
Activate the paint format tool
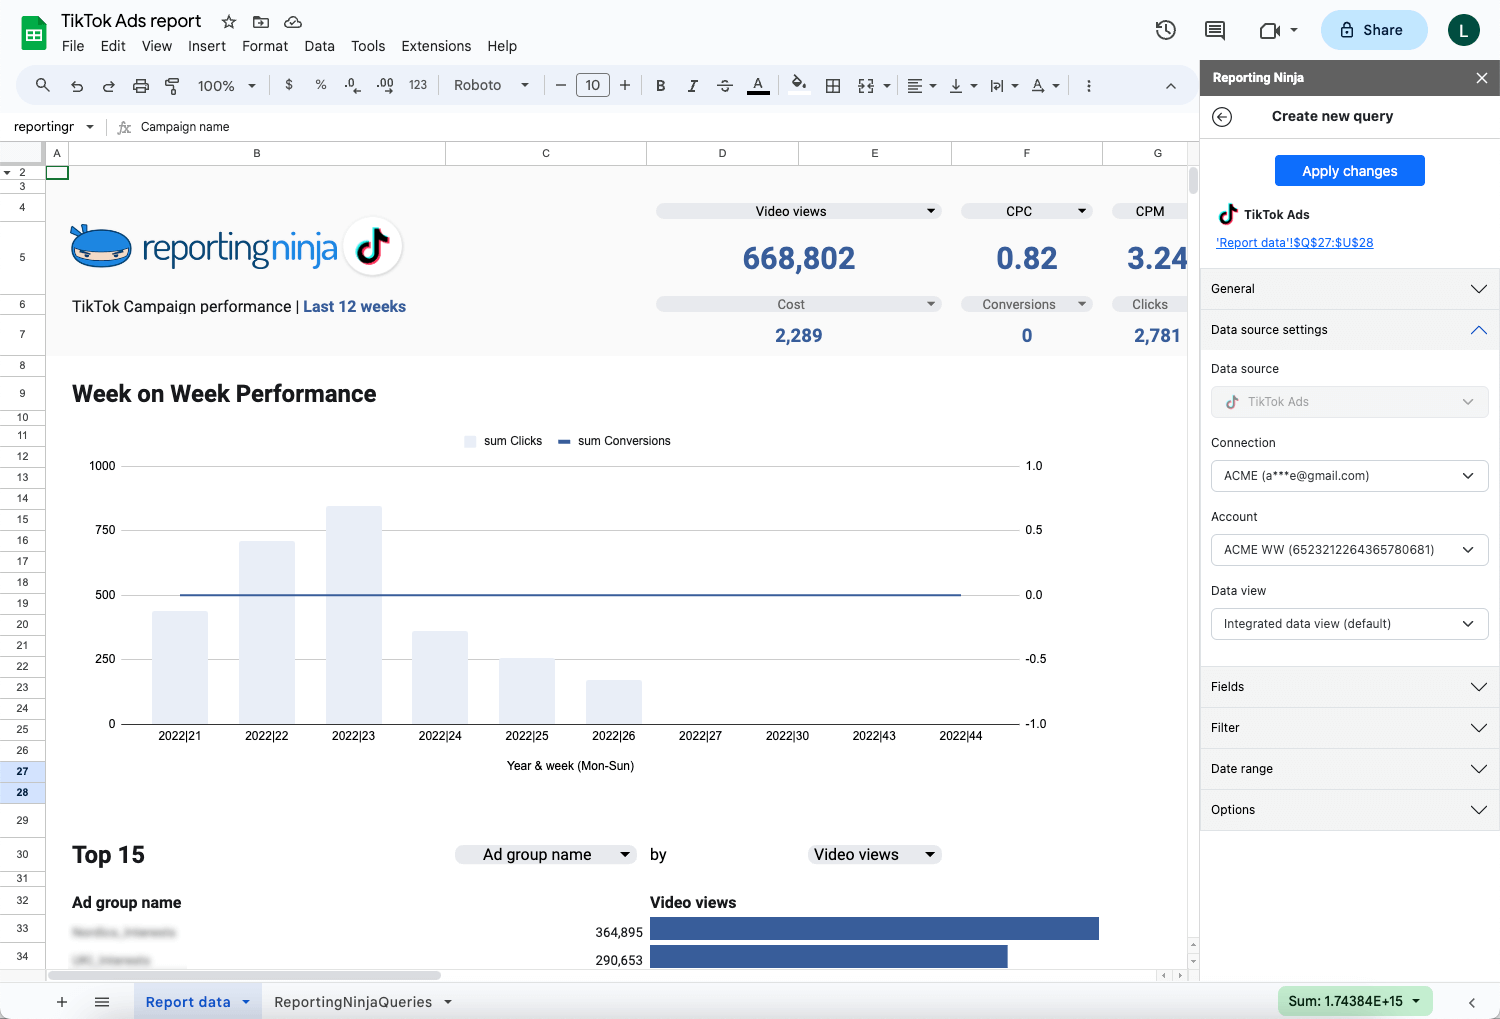(x=172, y=86)
